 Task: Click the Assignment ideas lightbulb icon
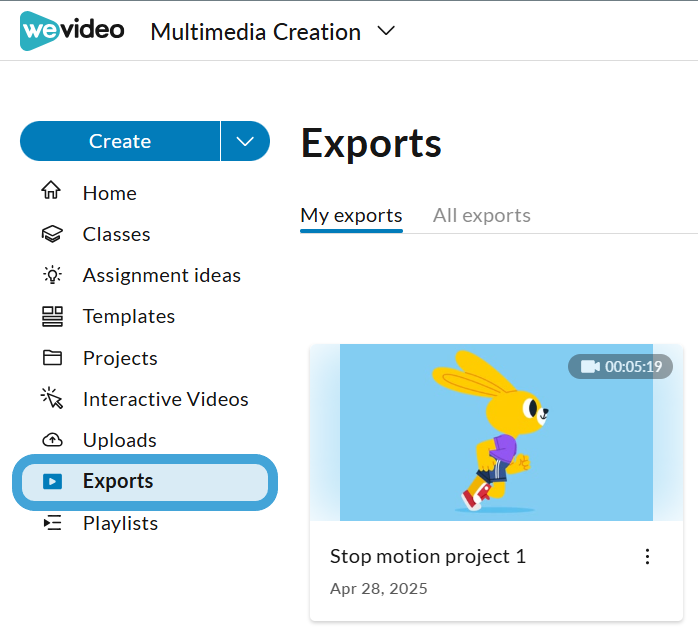point(52,275)
